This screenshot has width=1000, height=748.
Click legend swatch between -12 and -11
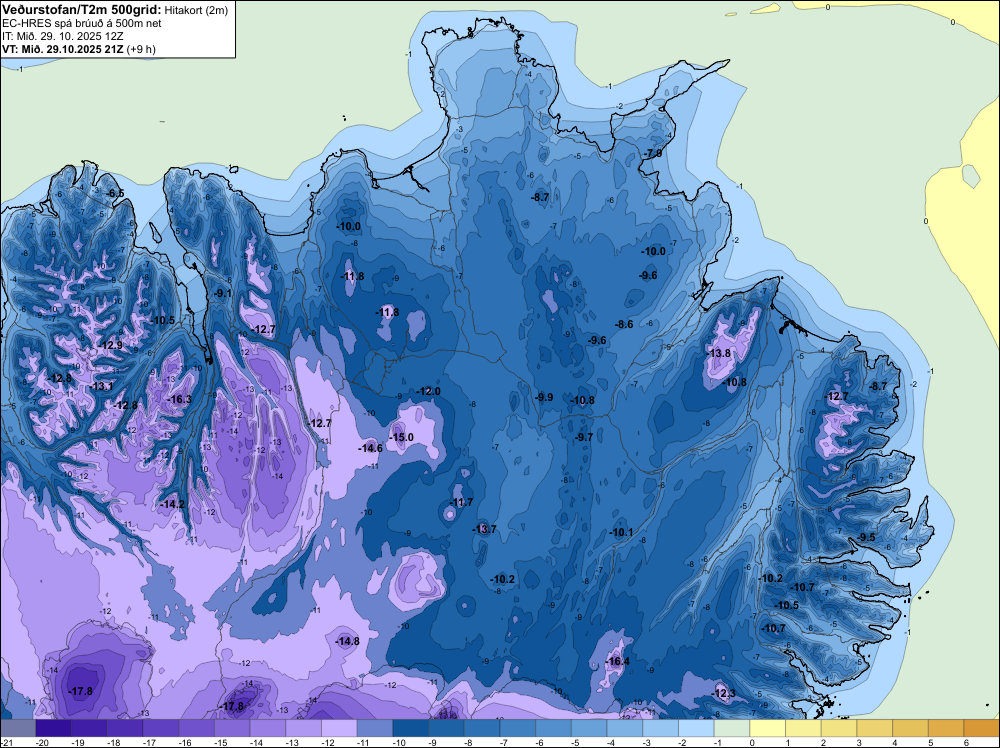pyautogui.click(x=339, y=728)
